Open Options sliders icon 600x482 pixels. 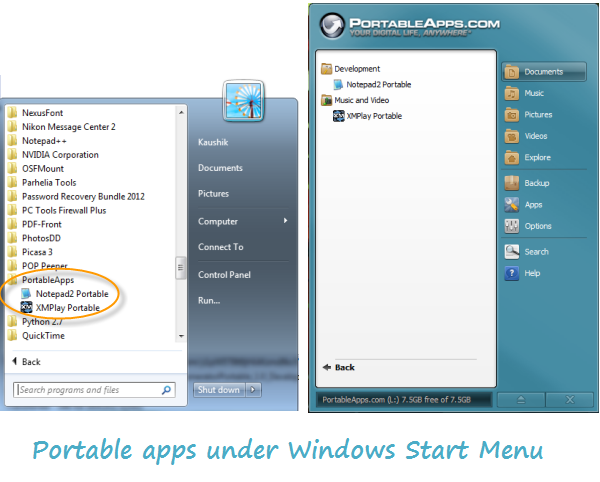tap(512, 226)
